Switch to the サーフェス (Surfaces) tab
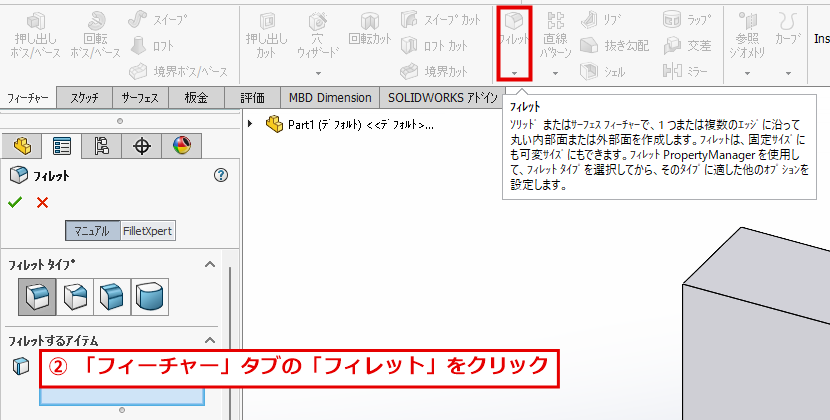 tap(140, 98)
